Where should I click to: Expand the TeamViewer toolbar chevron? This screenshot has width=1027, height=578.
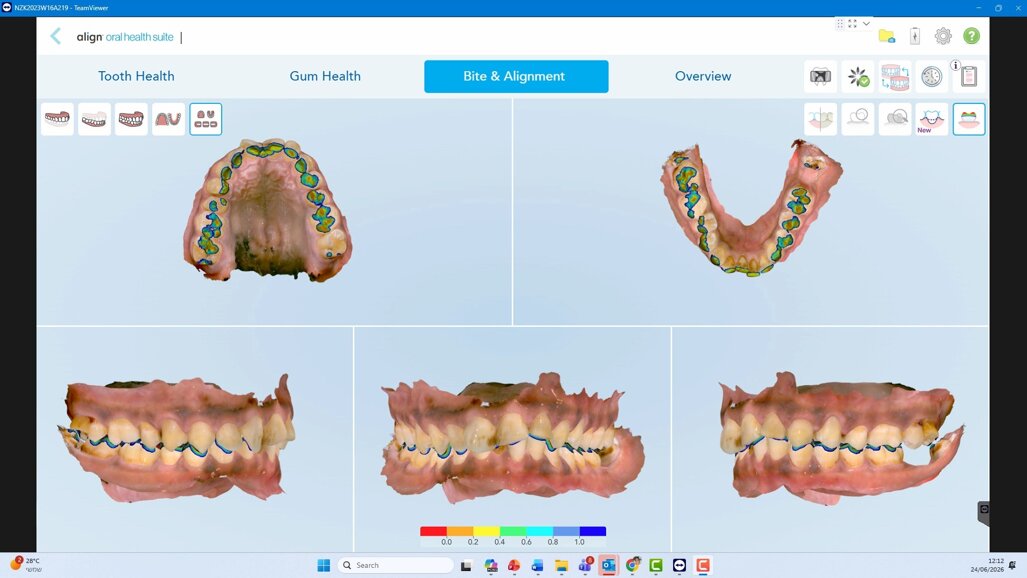tap(866, 24)
